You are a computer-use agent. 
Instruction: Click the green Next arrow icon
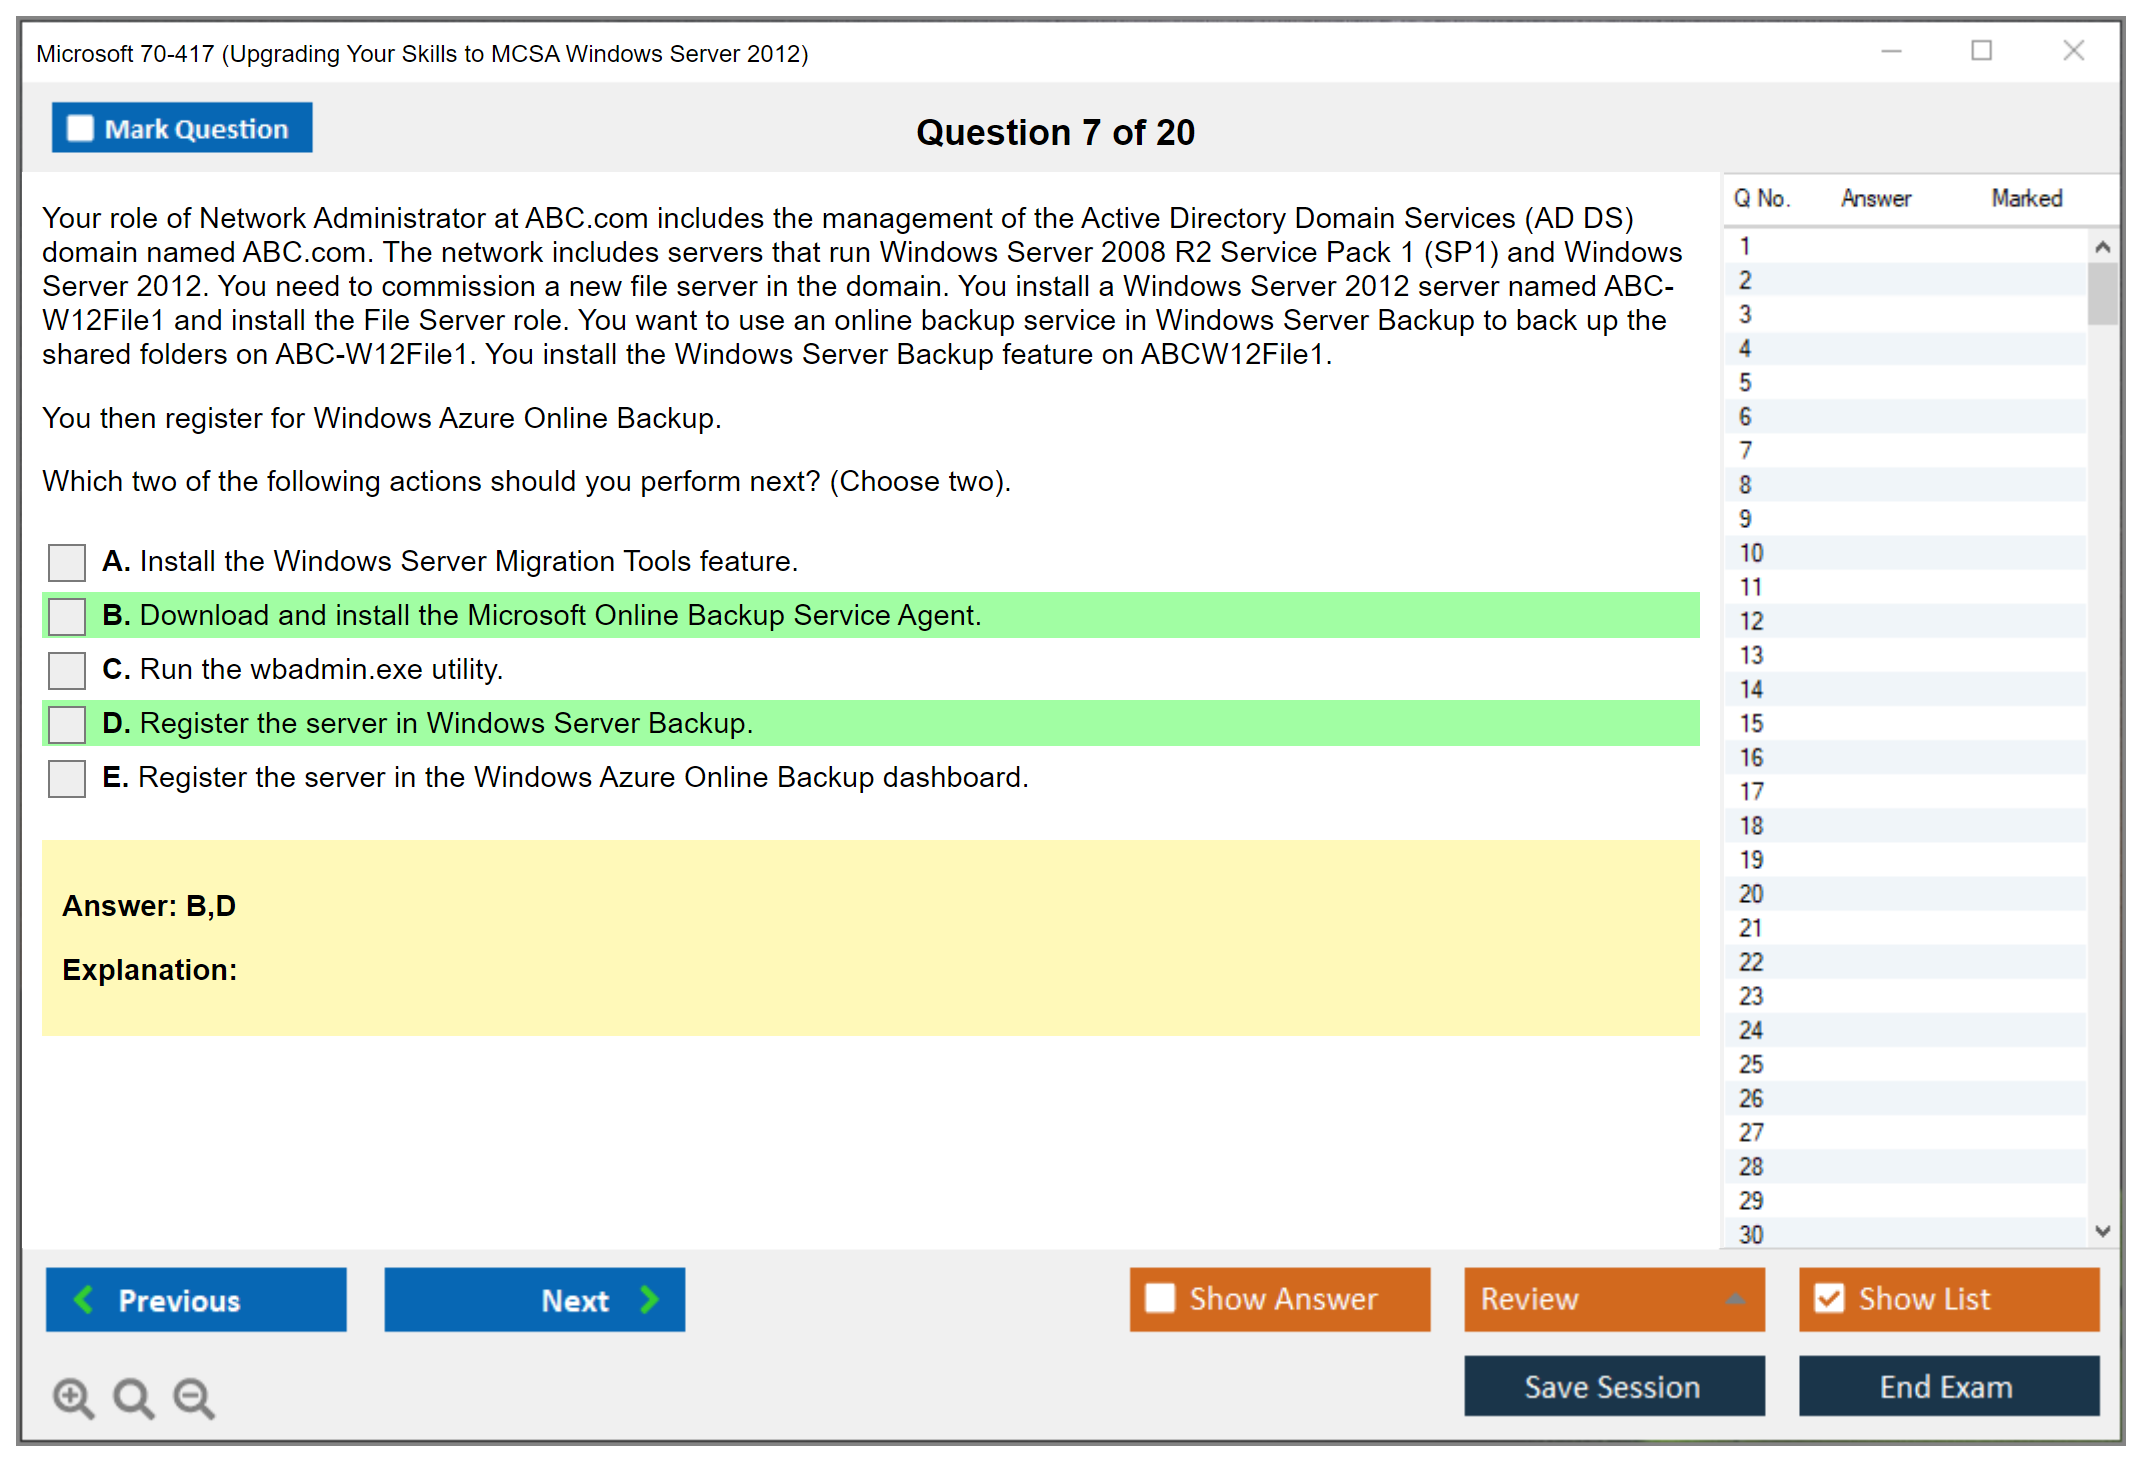point(649,1299)
